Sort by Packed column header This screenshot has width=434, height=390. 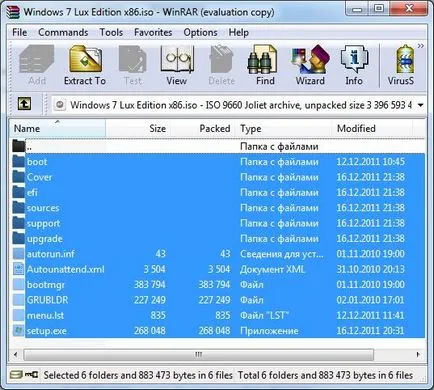203,128
